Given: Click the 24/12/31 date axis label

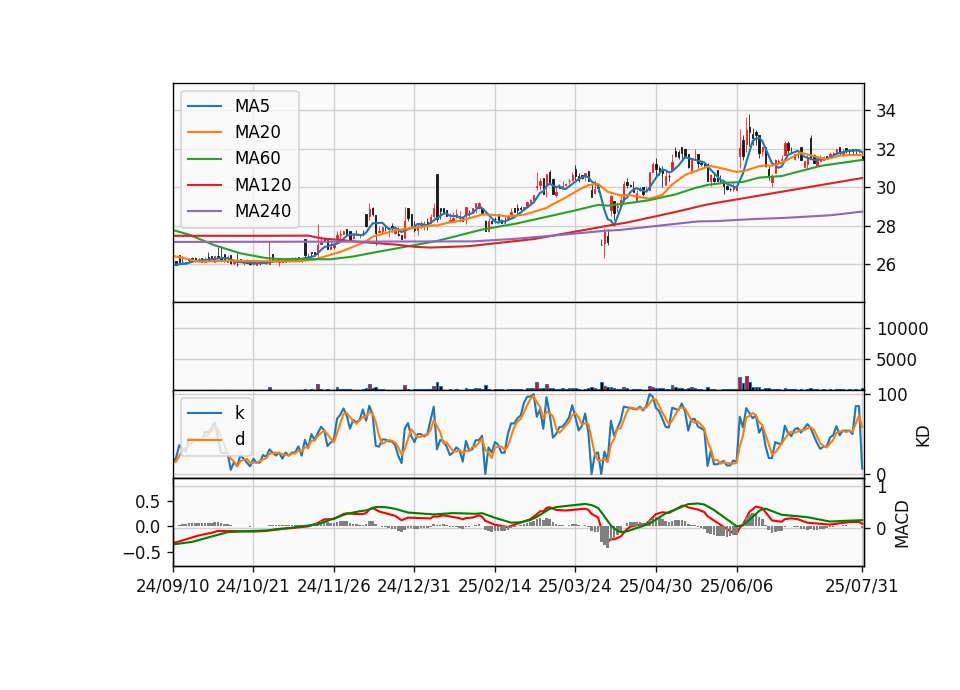Looking at the screenshot, I should click(x=414, y=586).
